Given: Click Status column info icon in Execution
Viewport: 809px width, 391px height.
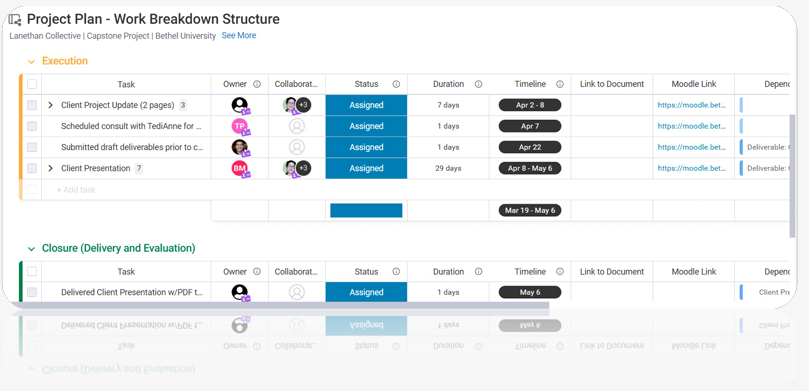Looking at the screenshot, I should tap(396, 84).
